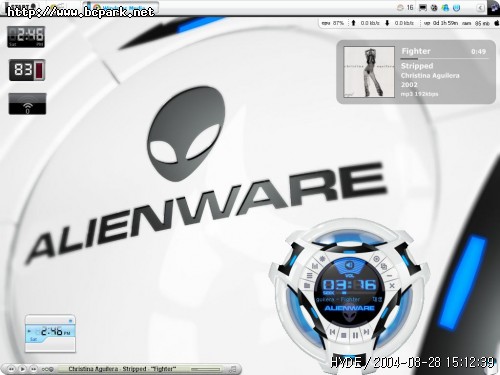Click the 03:36 time display

pyautogui.click(x=349, y=284)
